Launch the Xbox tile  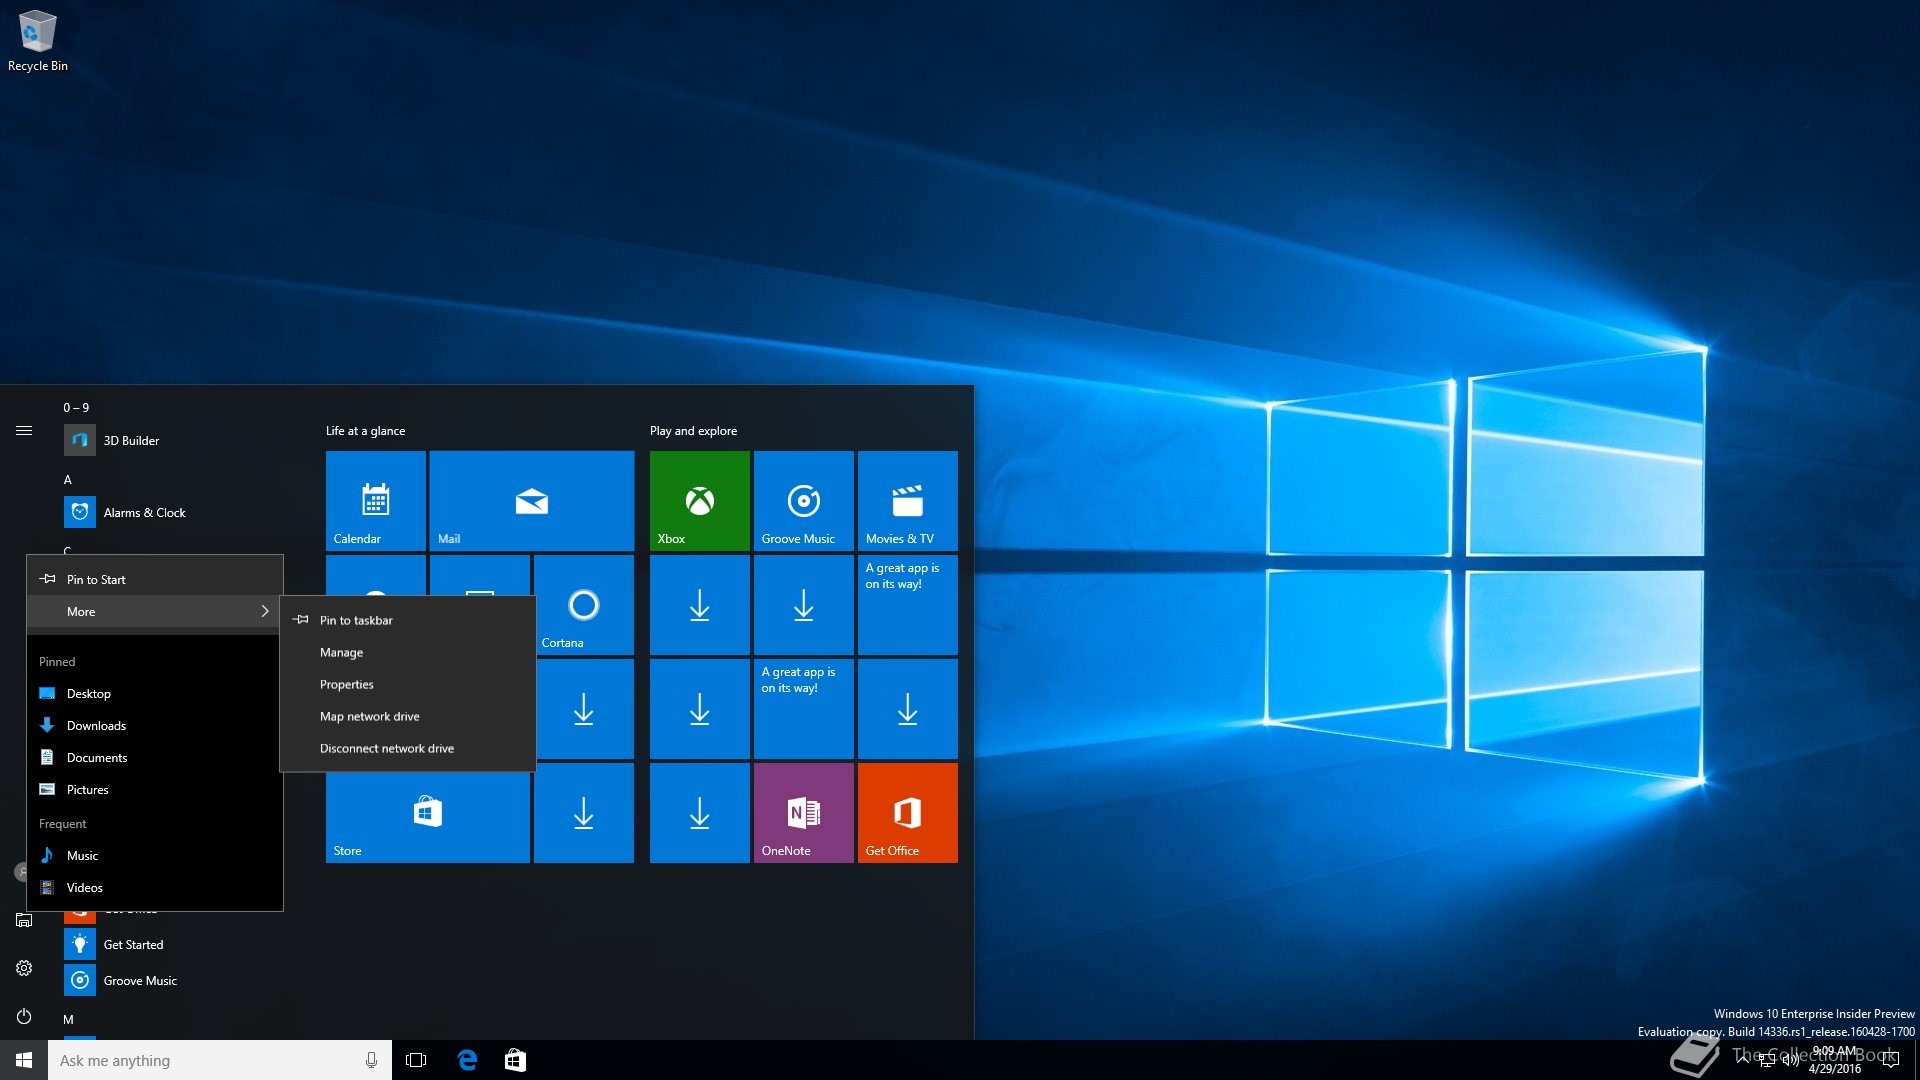pos(700,500)
